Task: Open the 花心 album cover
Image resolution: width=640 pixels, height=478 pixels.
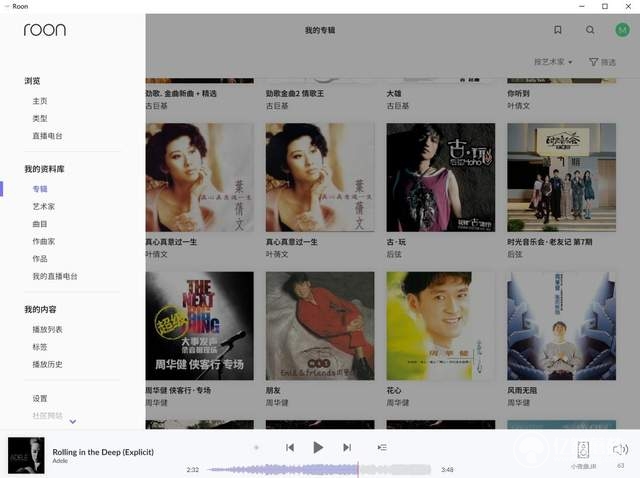Action: [441, 326]
